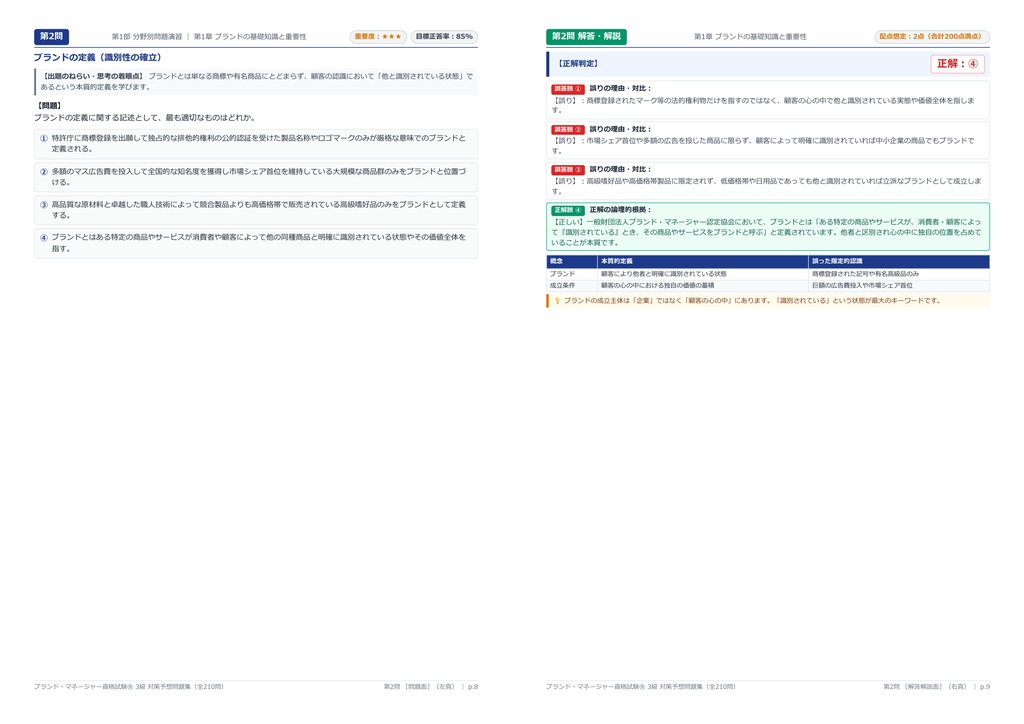Viewport: 1024px width, 724px height.
Task: Click the green 正解肢④ tag
Action: (x=568, y=210)
